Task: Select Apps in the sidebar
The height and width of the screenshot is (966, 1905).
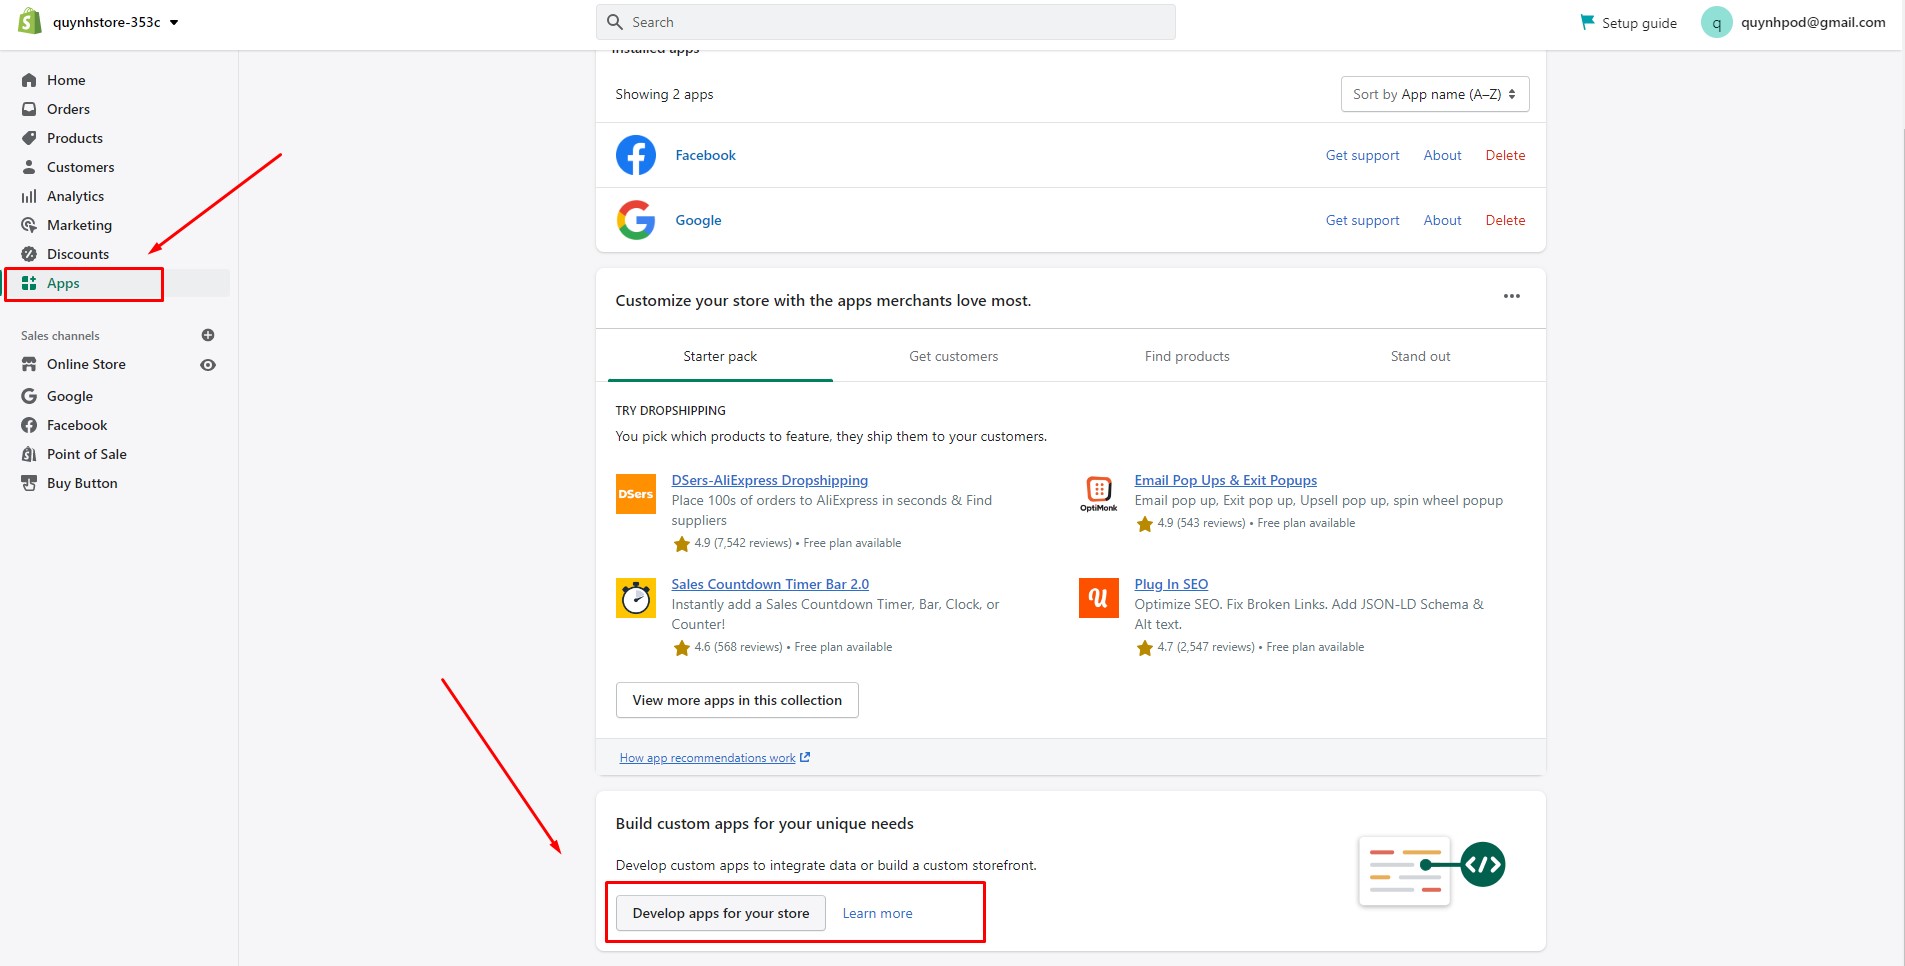Action: pyautogui.click(x=63, y=283)
